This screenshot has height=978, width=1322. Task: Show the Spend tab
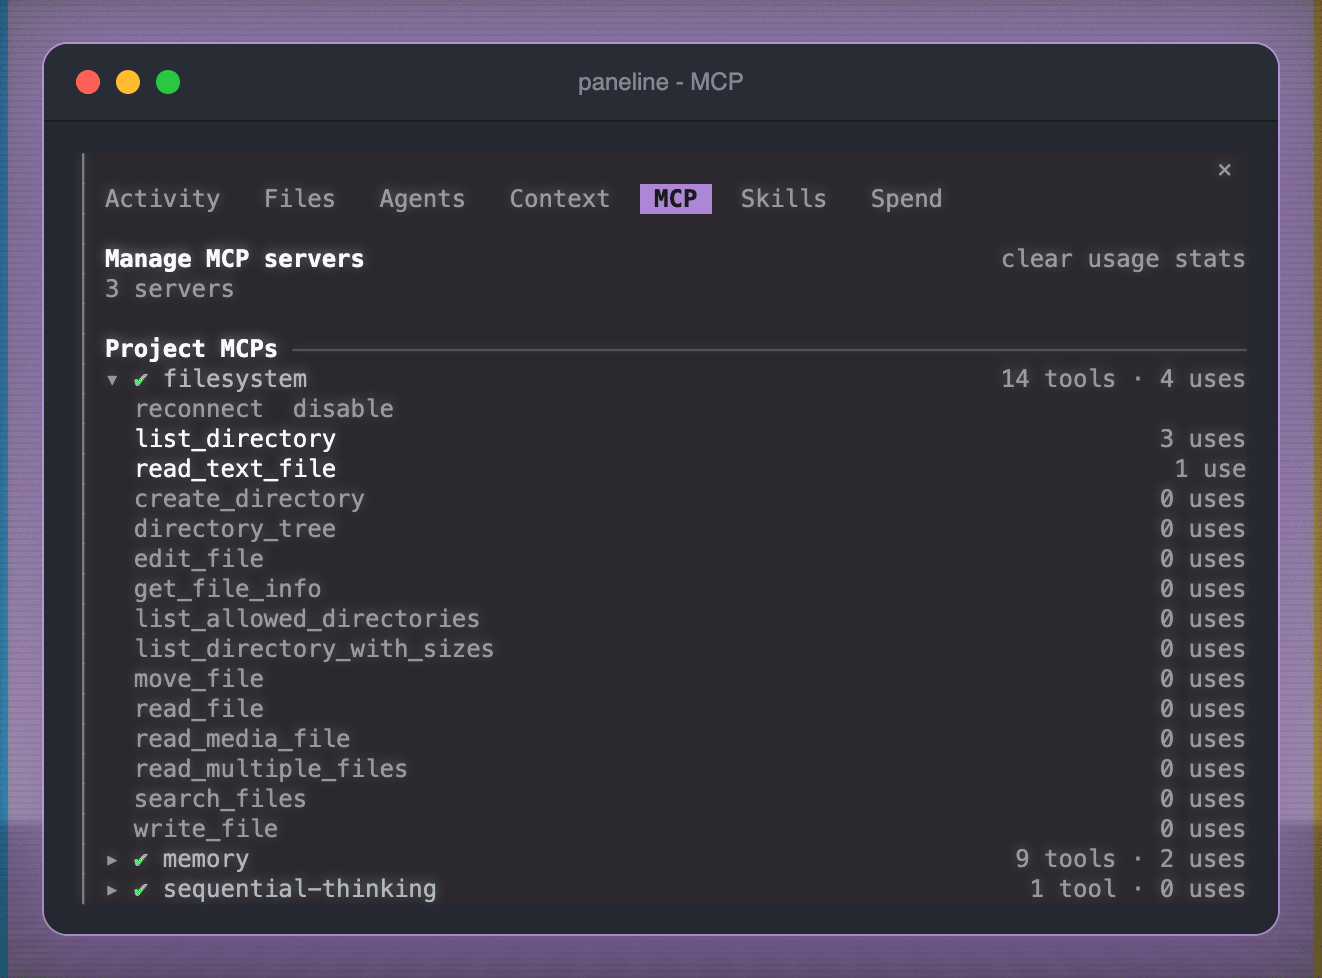click(x=906, y=199)
